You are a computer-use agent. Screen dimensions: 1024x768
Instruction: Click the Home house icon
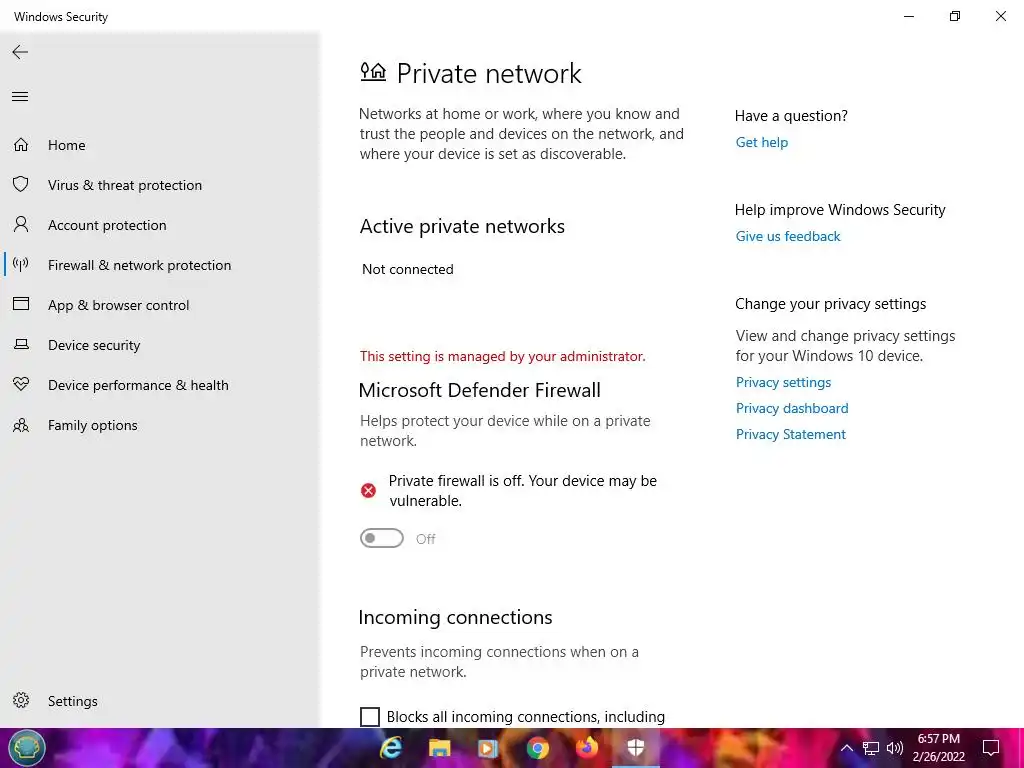[21, 144]
